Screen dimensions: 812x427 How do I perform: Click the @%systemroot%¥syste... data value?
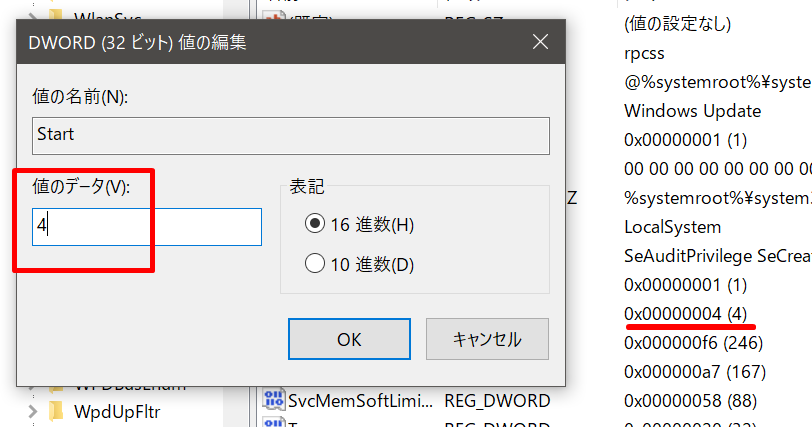[718, 82]
